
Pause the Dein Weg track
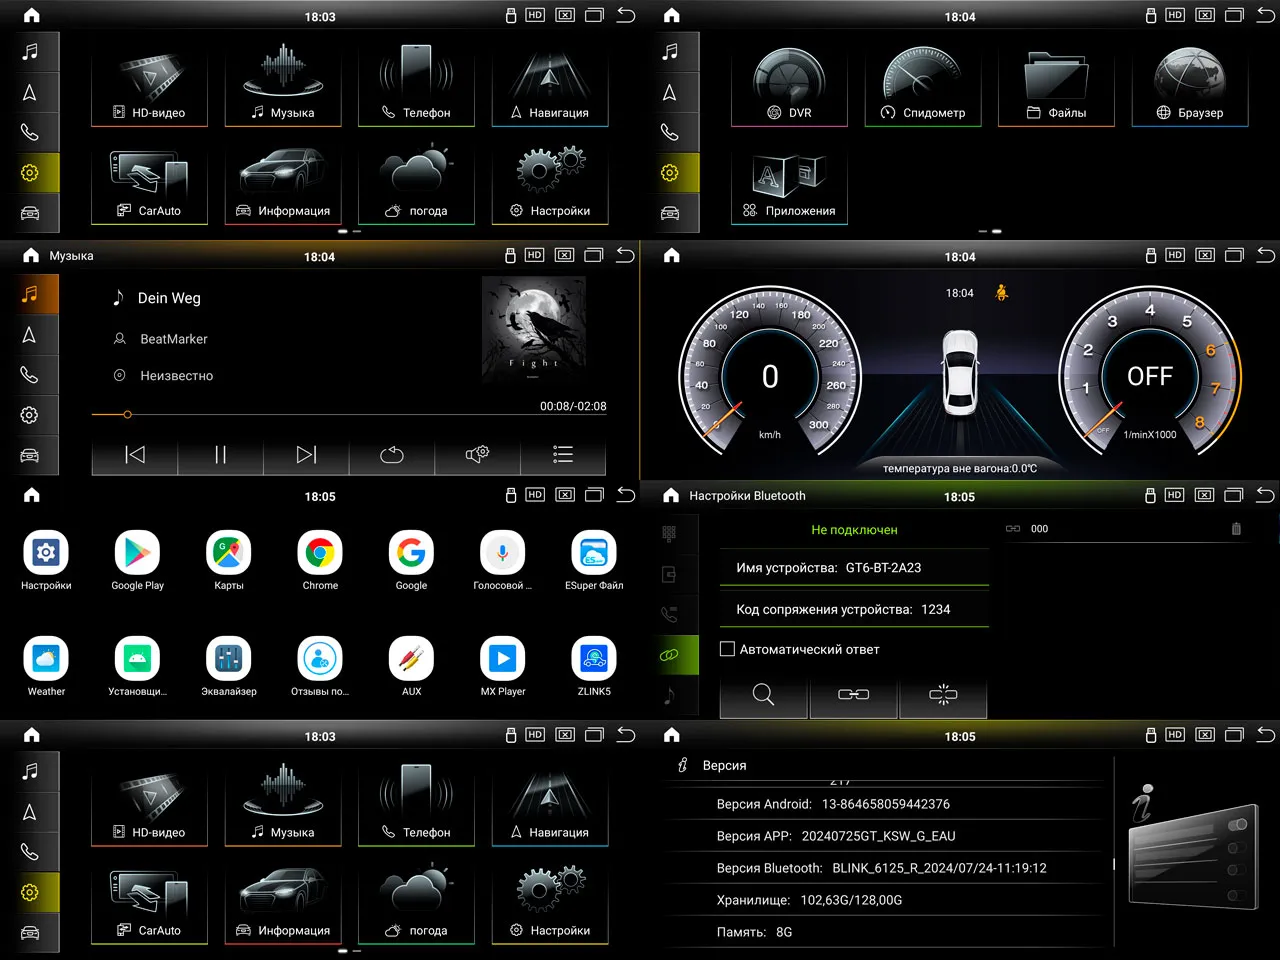[220, 455]
